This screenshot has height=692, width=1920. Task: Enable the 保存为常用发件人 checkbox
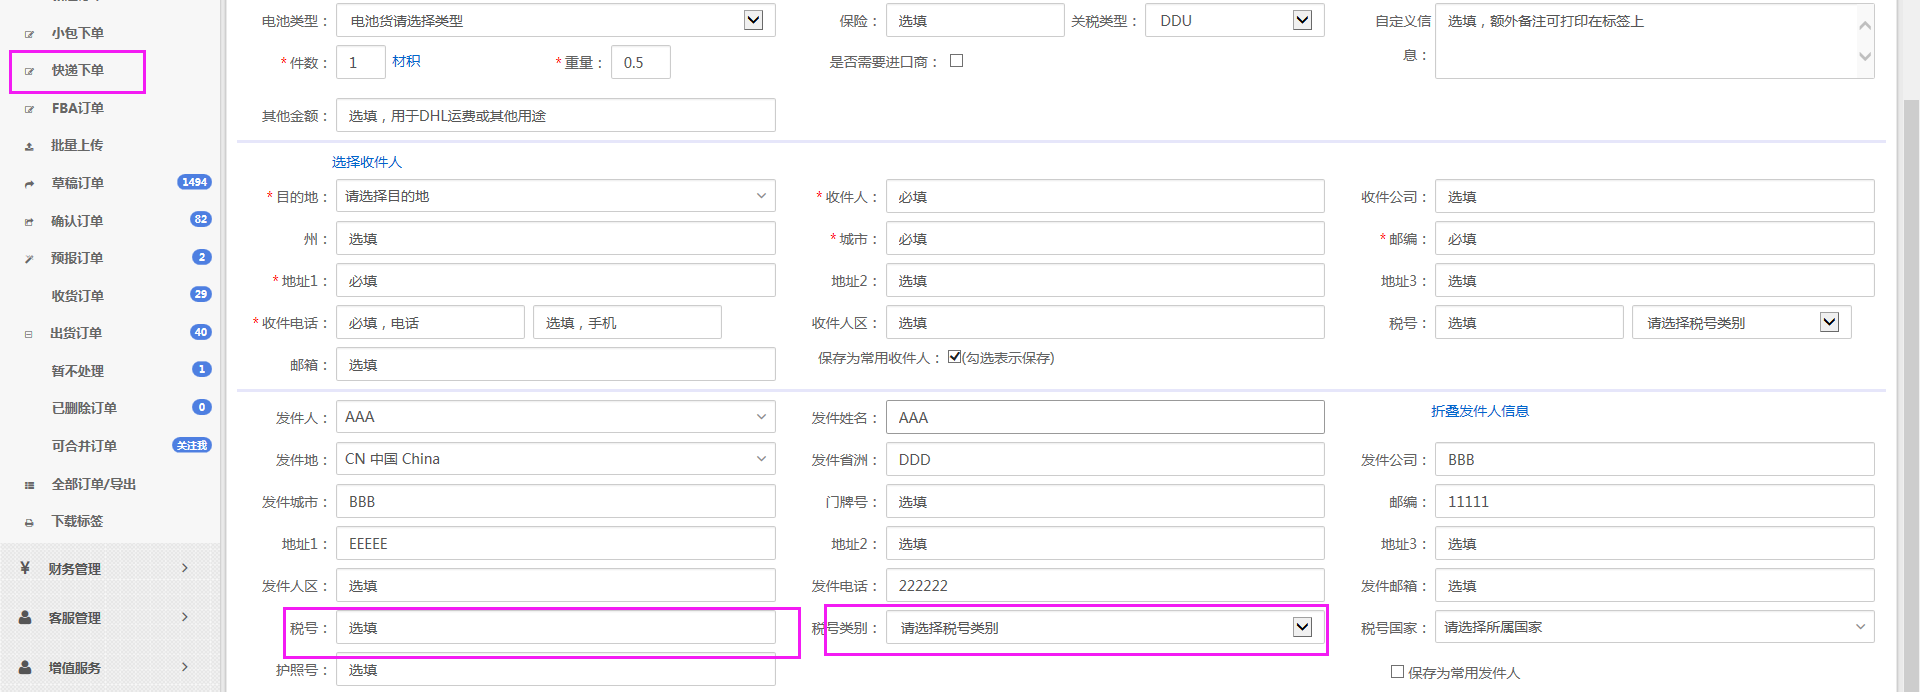1397,672
